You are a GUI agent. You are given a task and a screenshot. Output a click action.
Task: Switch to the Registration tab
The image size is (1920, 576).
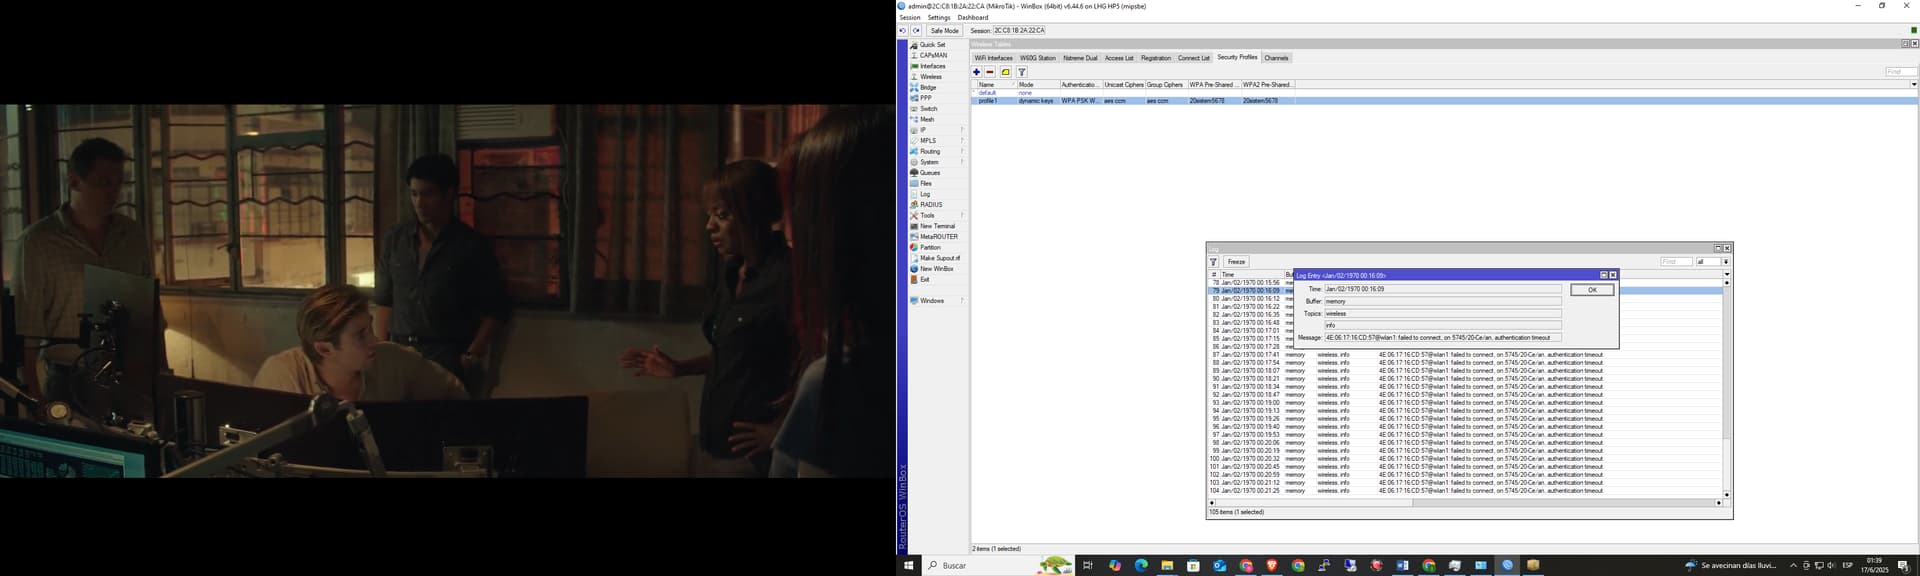tap(1156, 58)
